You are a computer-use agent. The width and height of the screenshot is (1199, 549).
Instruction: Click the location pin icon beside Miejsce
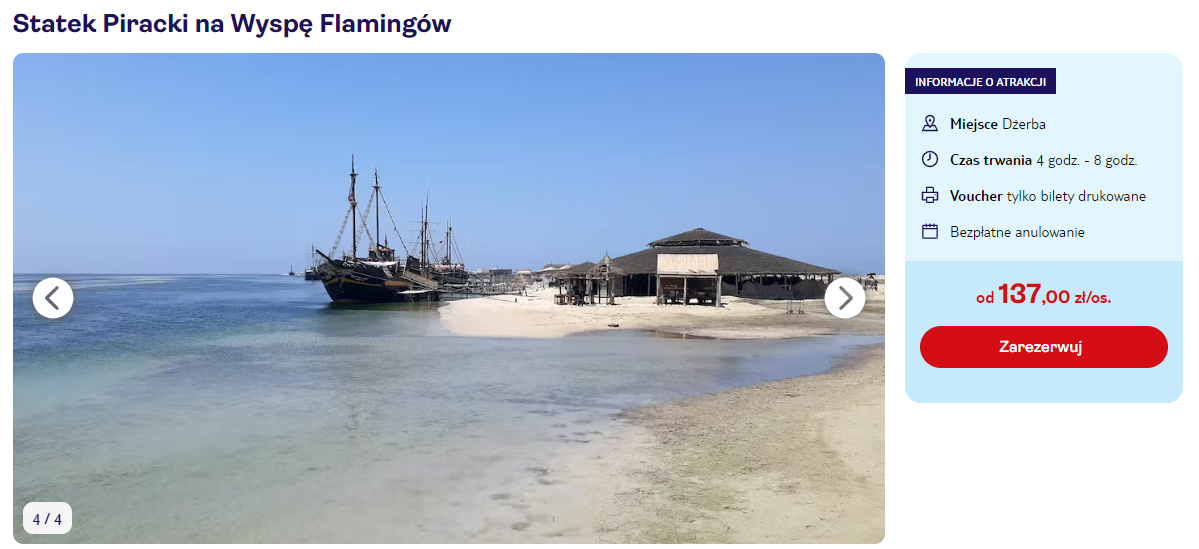[929, 124]
